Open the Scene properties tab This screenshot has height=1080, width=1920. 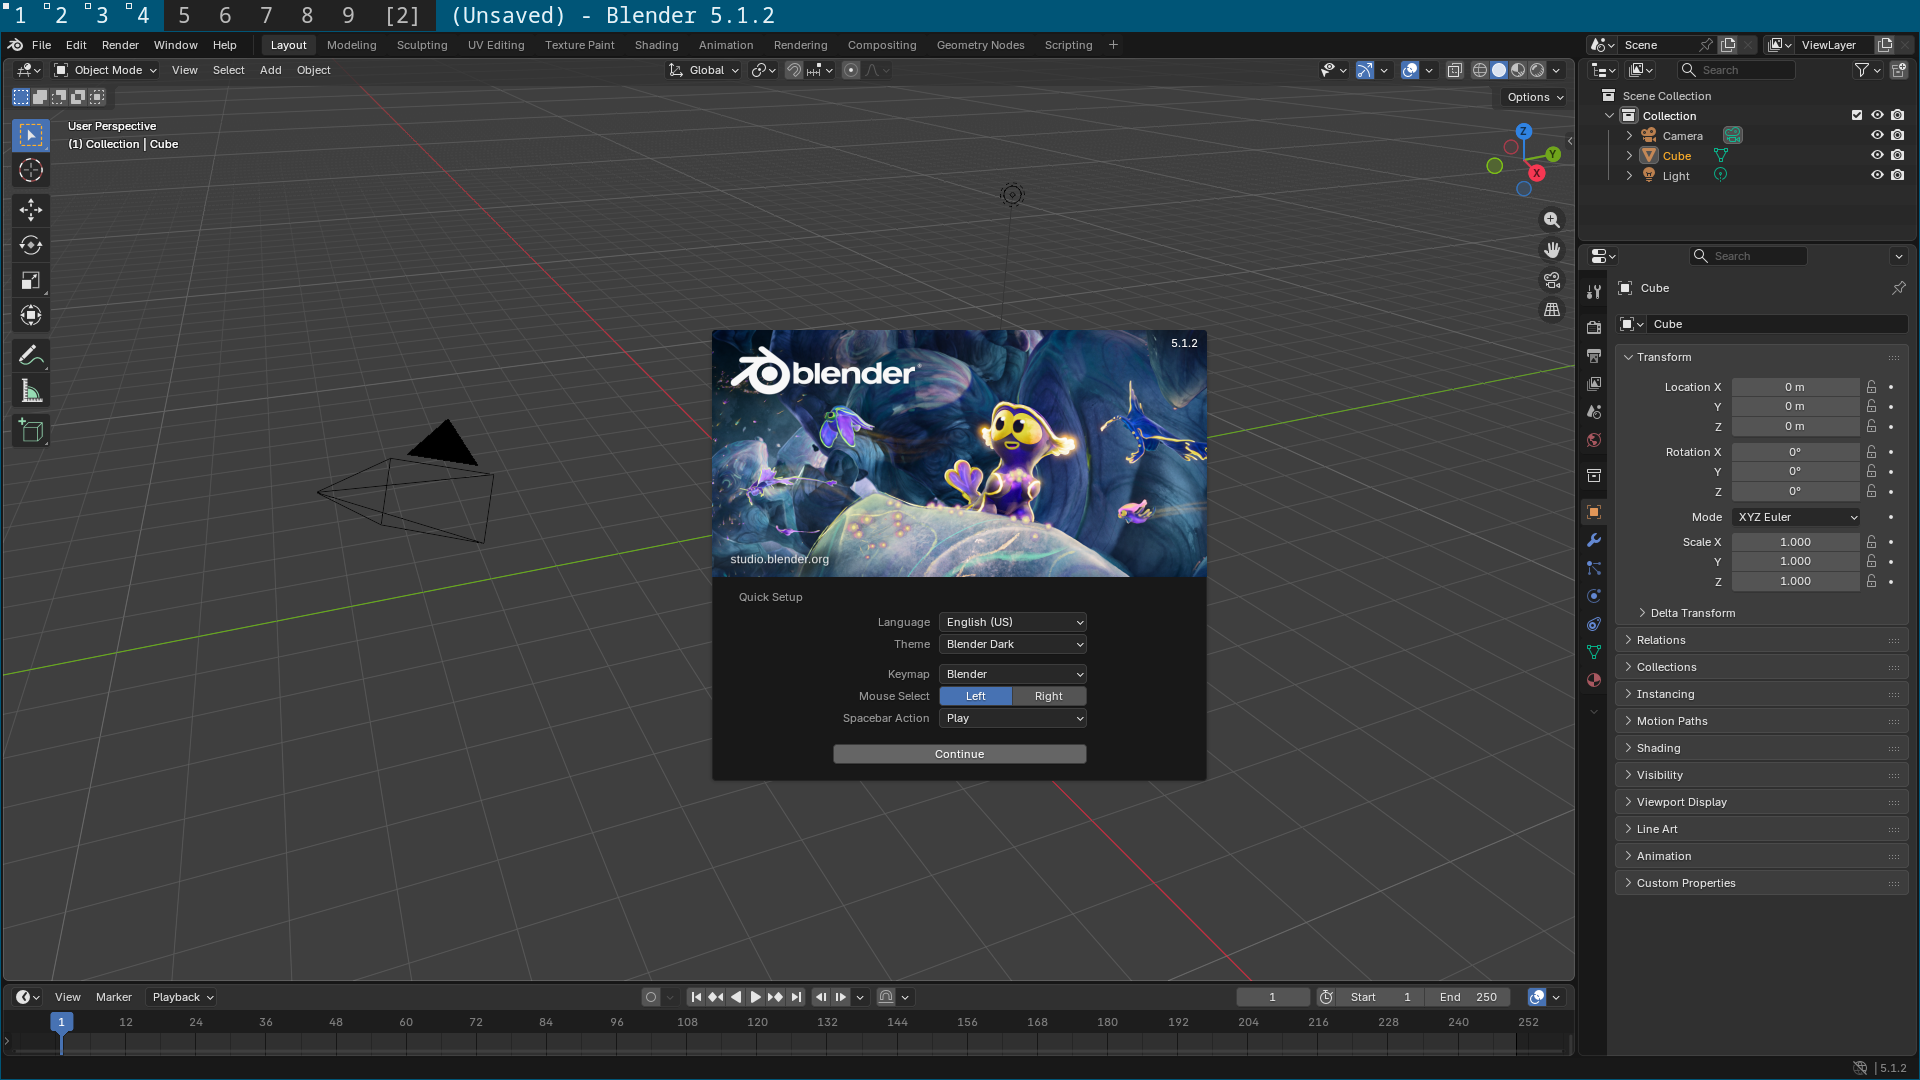(1594, 412)
